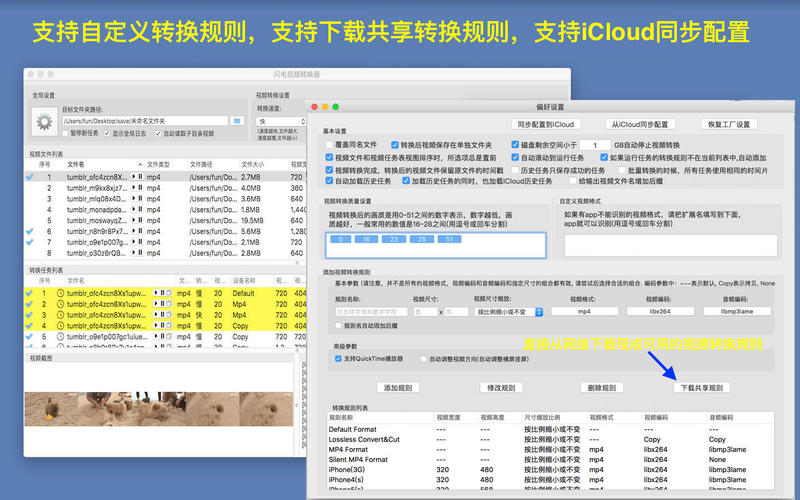
Task: Click the 视频编码 field showing libx264
Action: coord(660,311)
